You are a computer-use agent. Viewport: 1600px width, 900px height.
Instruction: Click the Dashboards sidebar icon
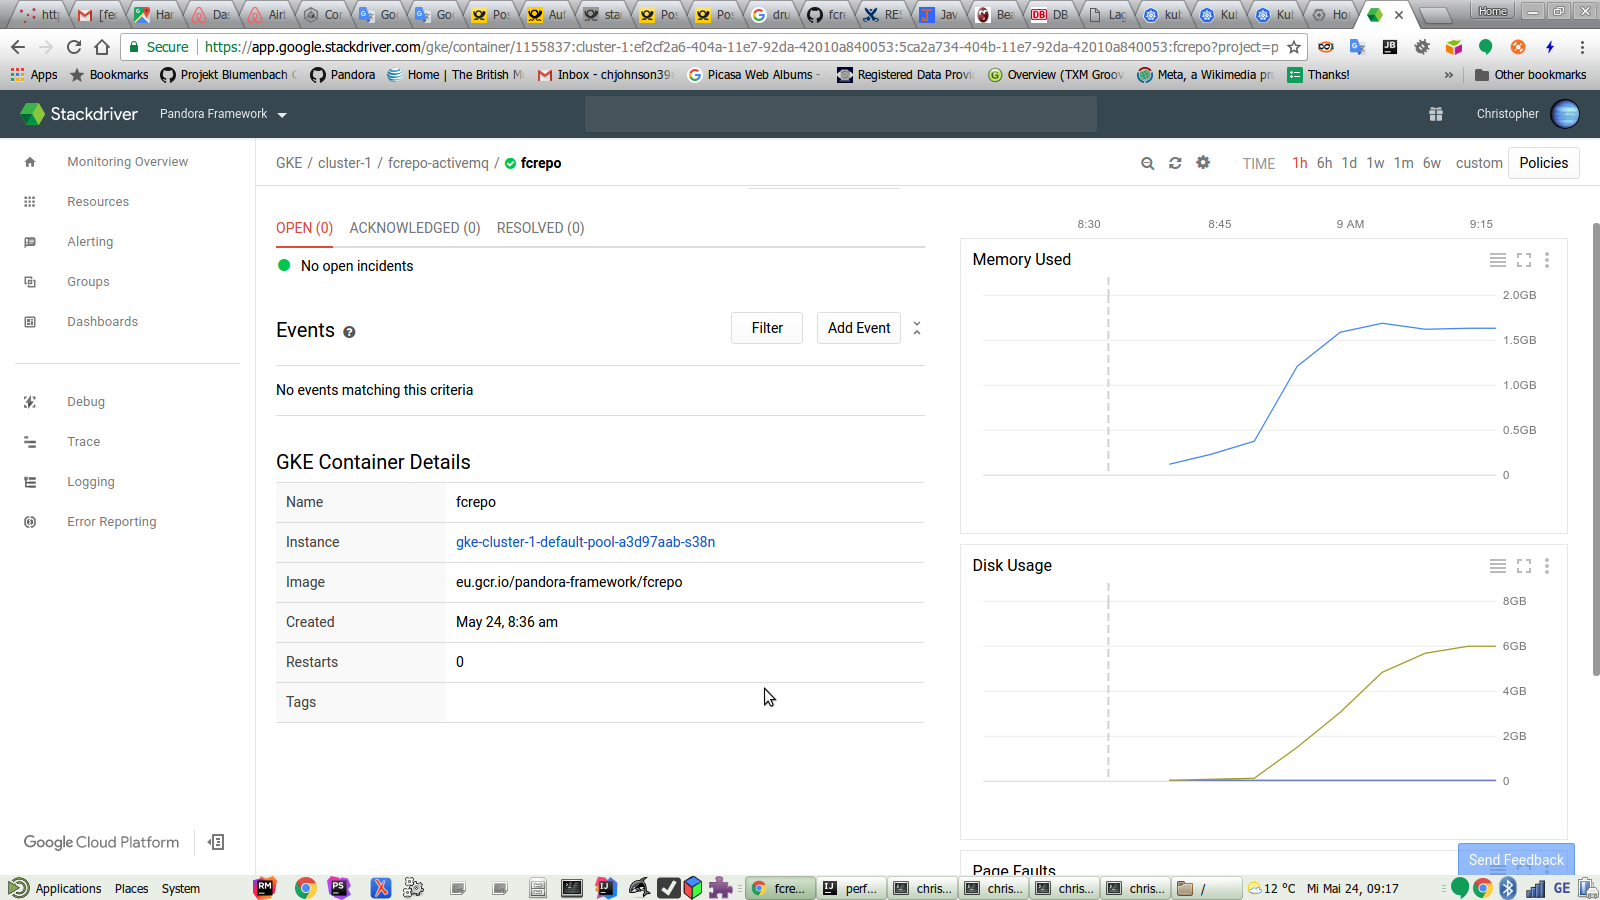30,322
